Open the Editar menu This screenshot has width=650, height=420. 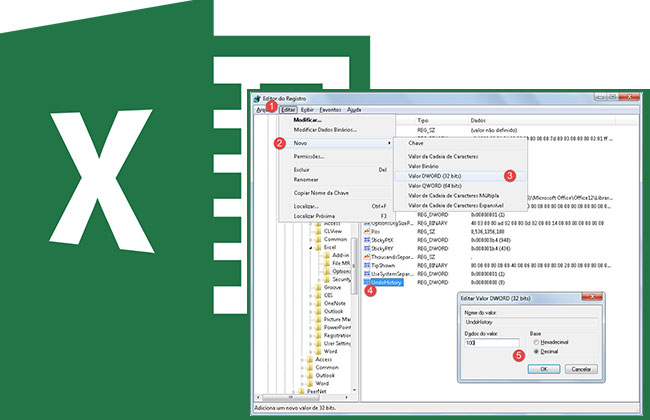tap(288, 110)
